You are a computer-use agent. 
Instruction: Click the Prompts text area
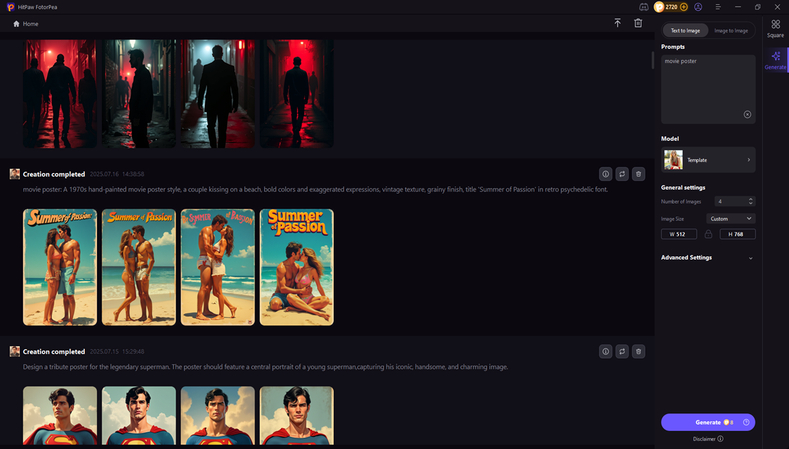(x=708, y=89)
